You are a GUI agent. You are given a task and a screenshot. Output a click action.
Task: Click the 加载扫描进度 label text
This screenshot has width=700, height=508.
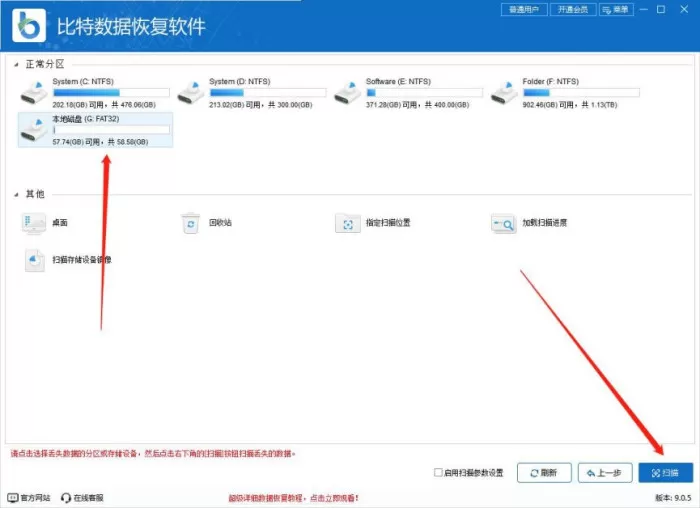545,222
